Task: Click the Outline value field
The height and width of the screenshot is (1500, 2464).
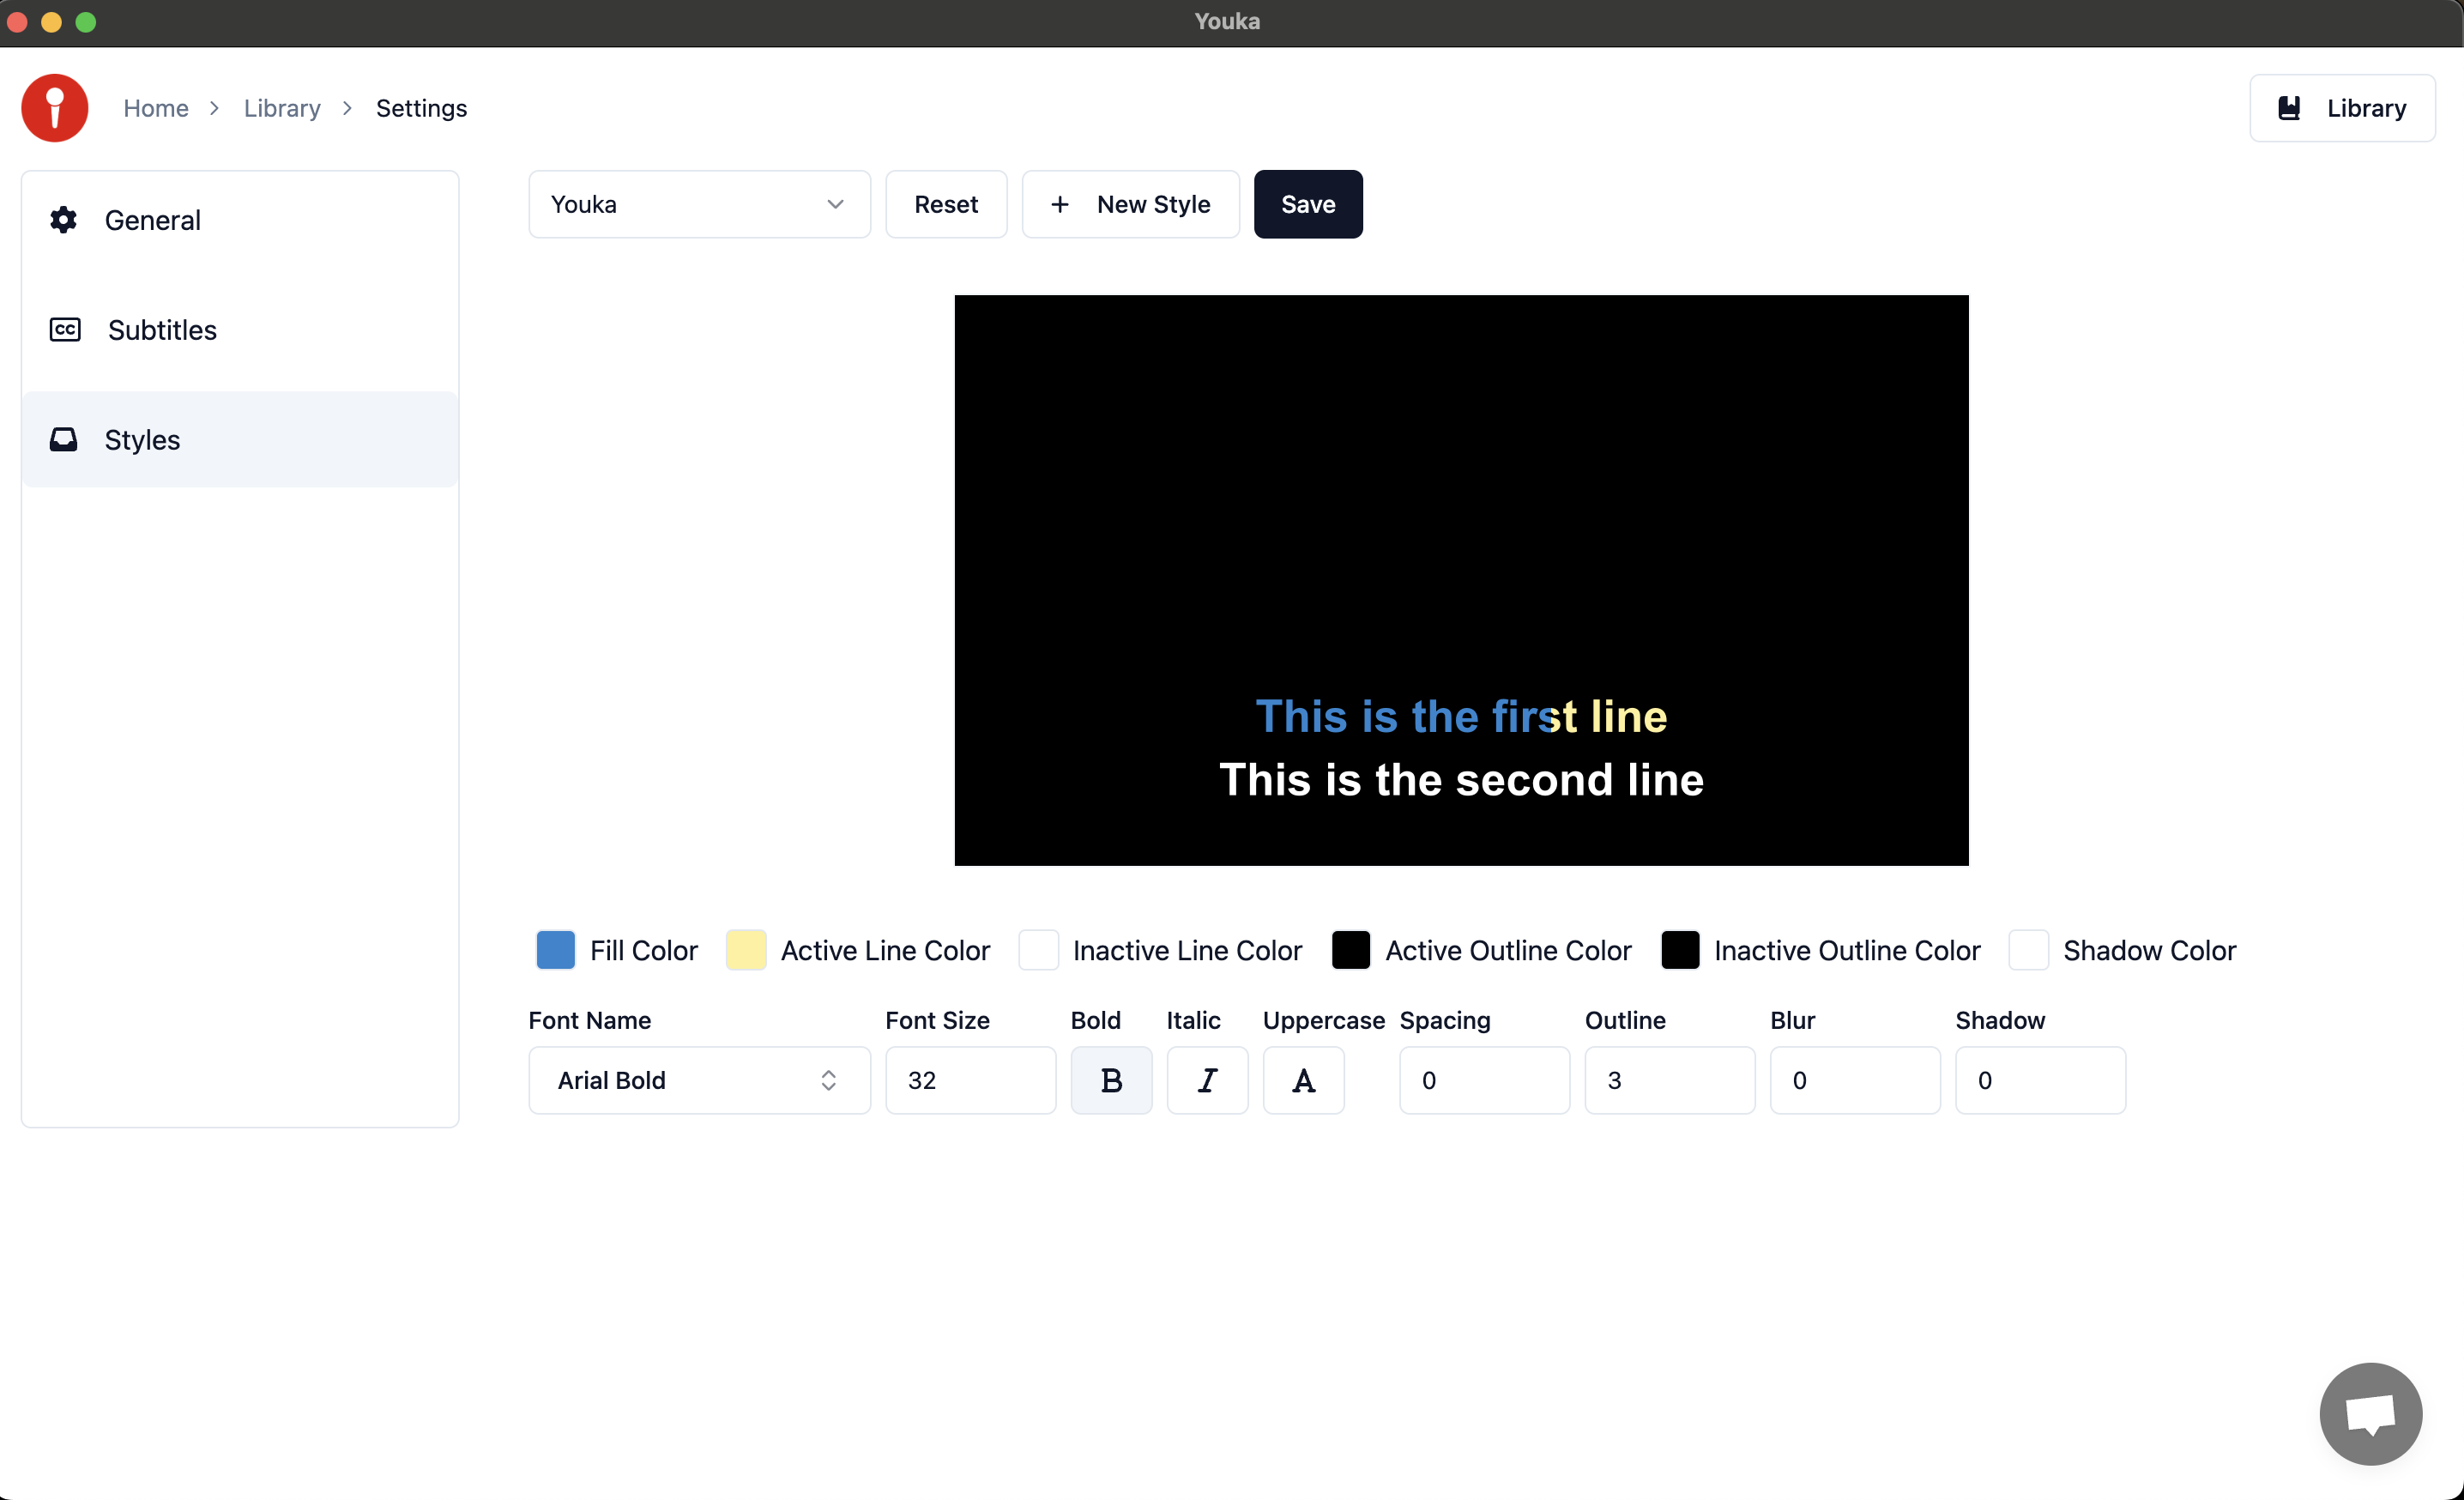Action: pyautogui.click(x=1669, y=1080)
